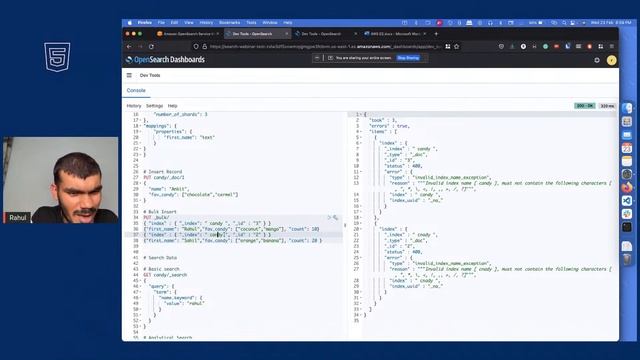The width and height of the screenshot is (640, 360).
Task: Open Finder from the dock
Action: coord(627,108)
